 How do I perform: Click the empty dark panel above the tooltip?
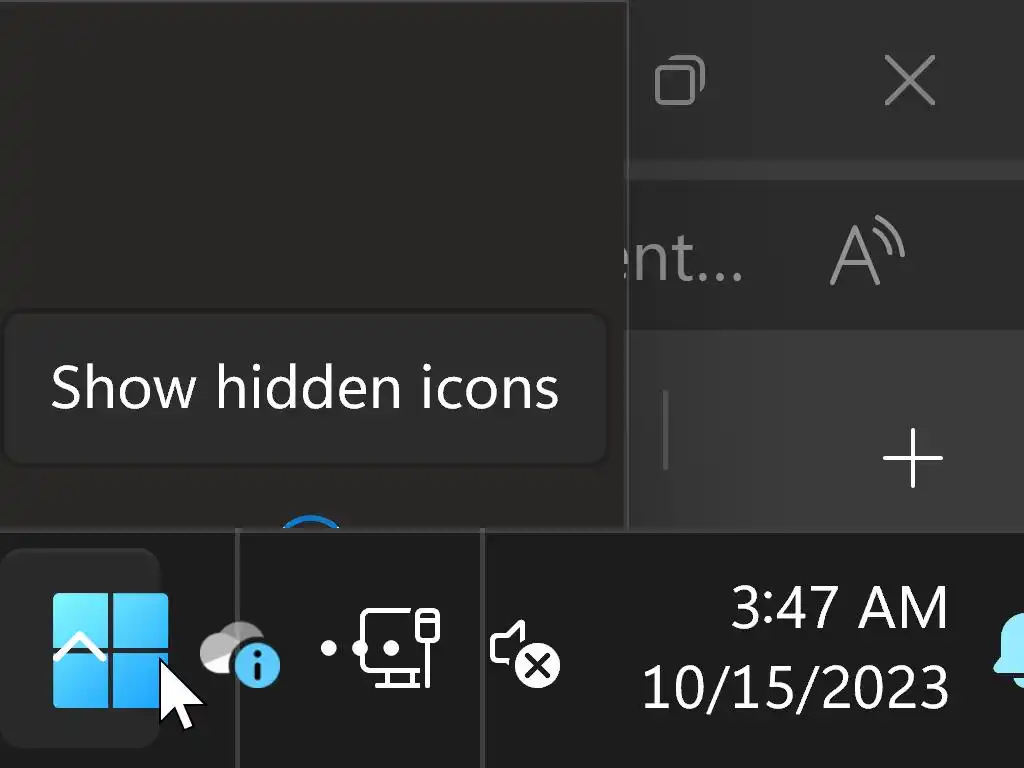coord(310,150)
